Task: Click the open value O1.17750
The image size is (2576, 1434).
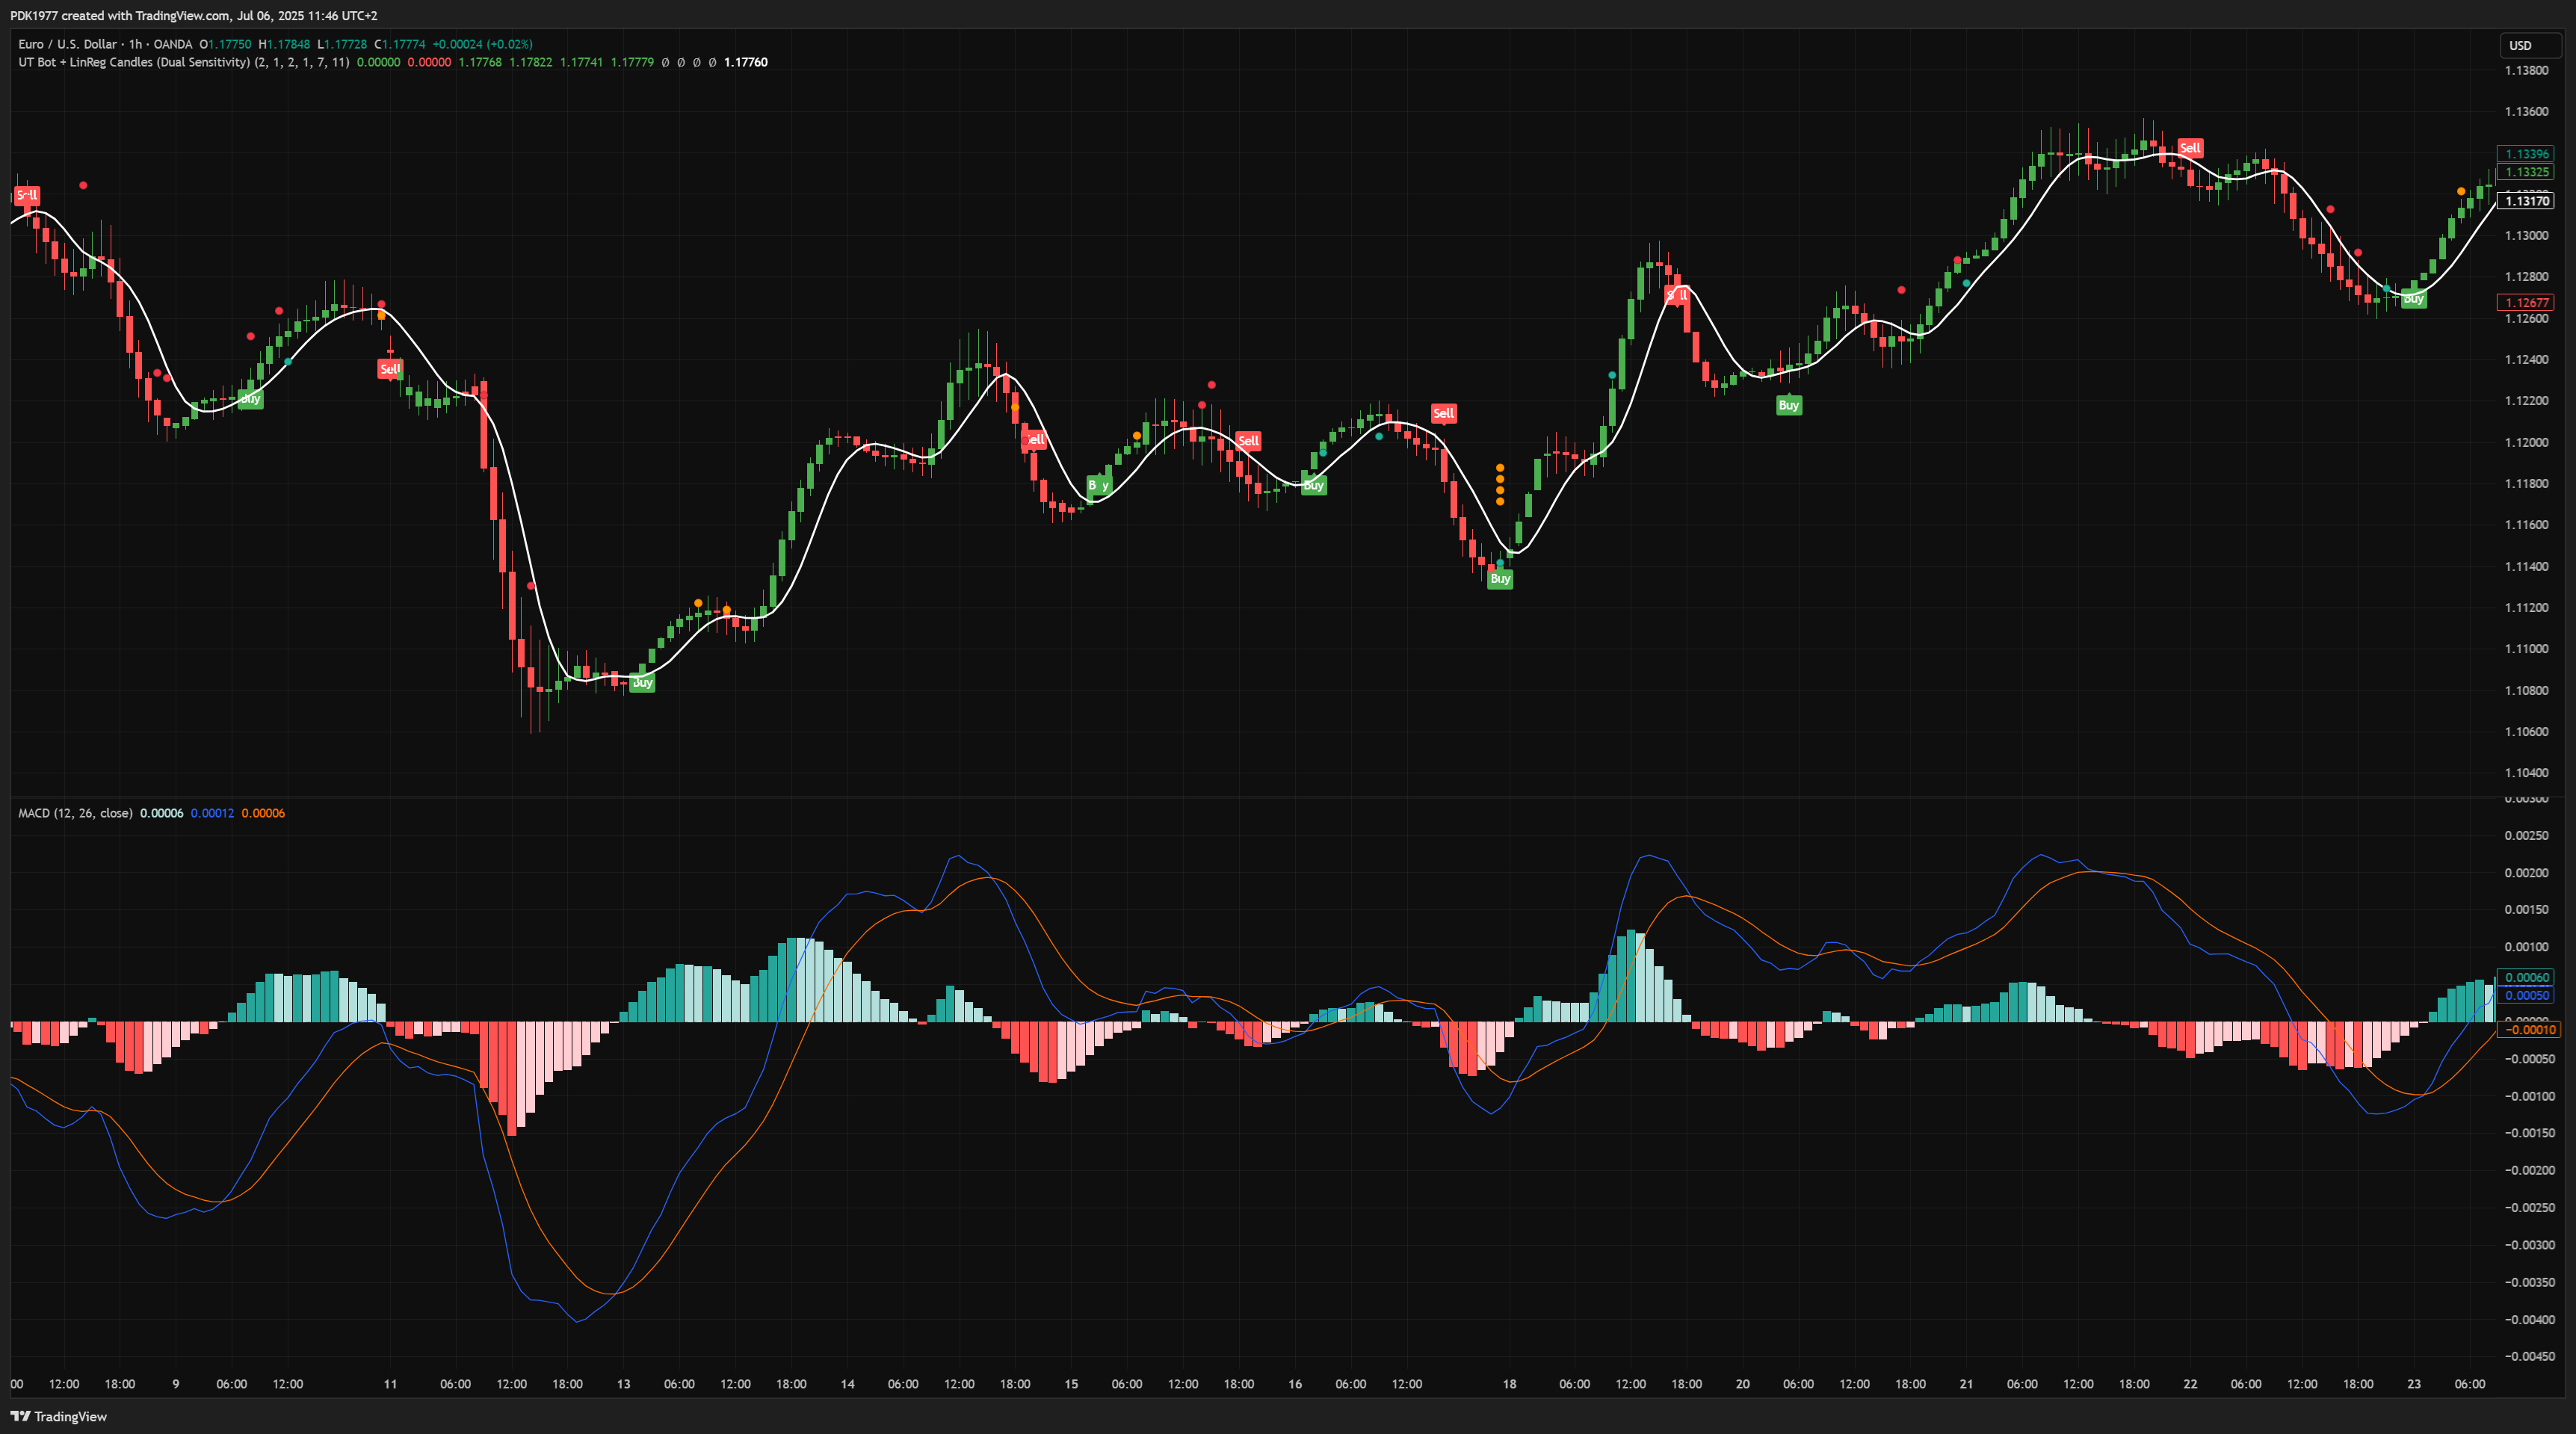Action: pos(225,44)
